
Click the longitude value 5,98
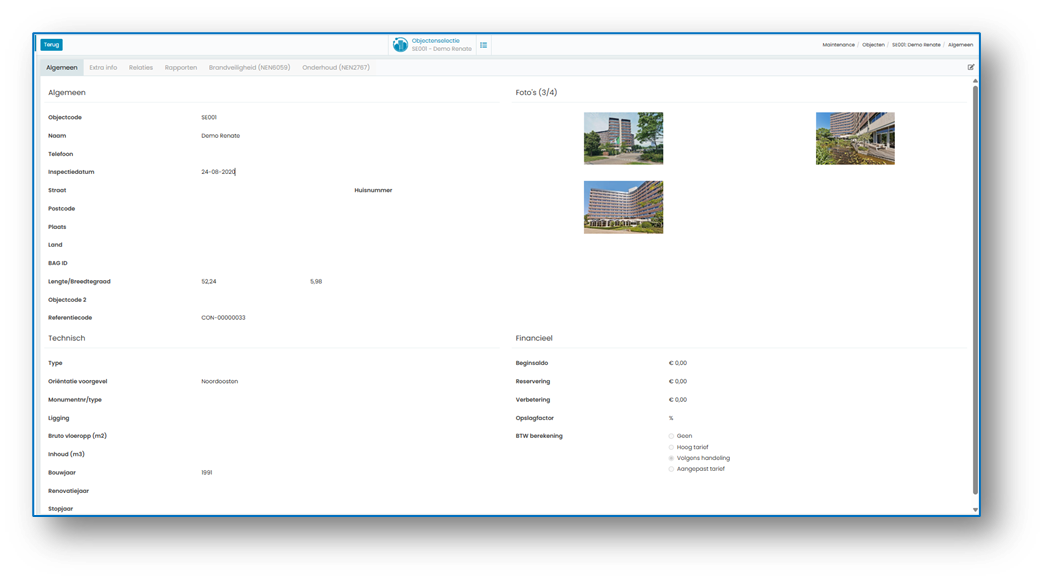click(x=316, y=282)
